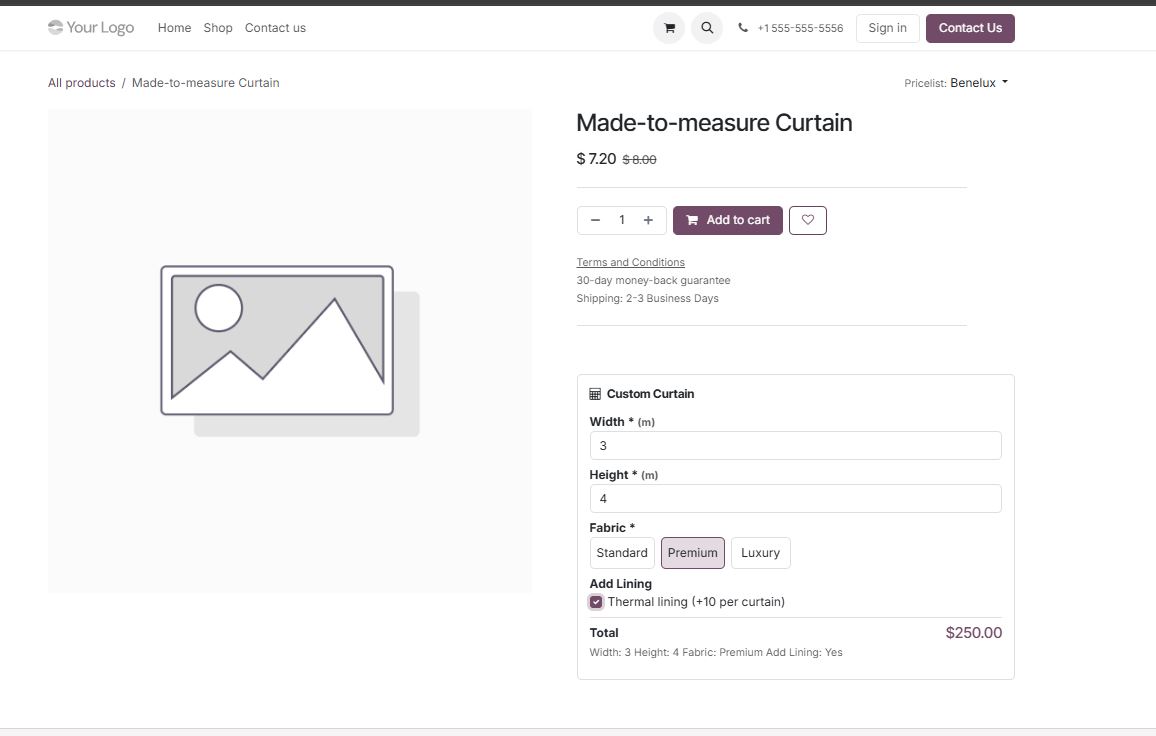Go to the Home menu item
The height and width of the screenshot is (736, 1156).
pyautogui.click(x=175, y=28)
